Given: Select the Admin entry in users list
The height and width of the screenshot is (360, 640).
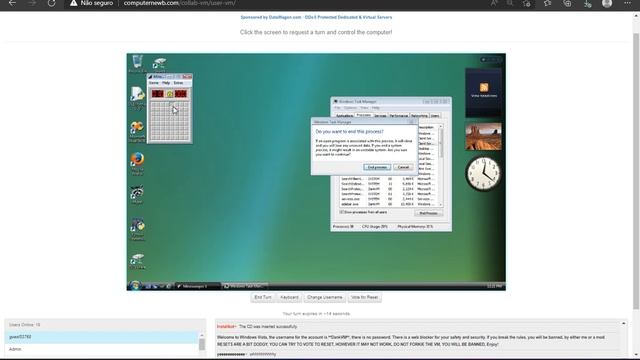Looking at the screenshot, I should (102, 349).
